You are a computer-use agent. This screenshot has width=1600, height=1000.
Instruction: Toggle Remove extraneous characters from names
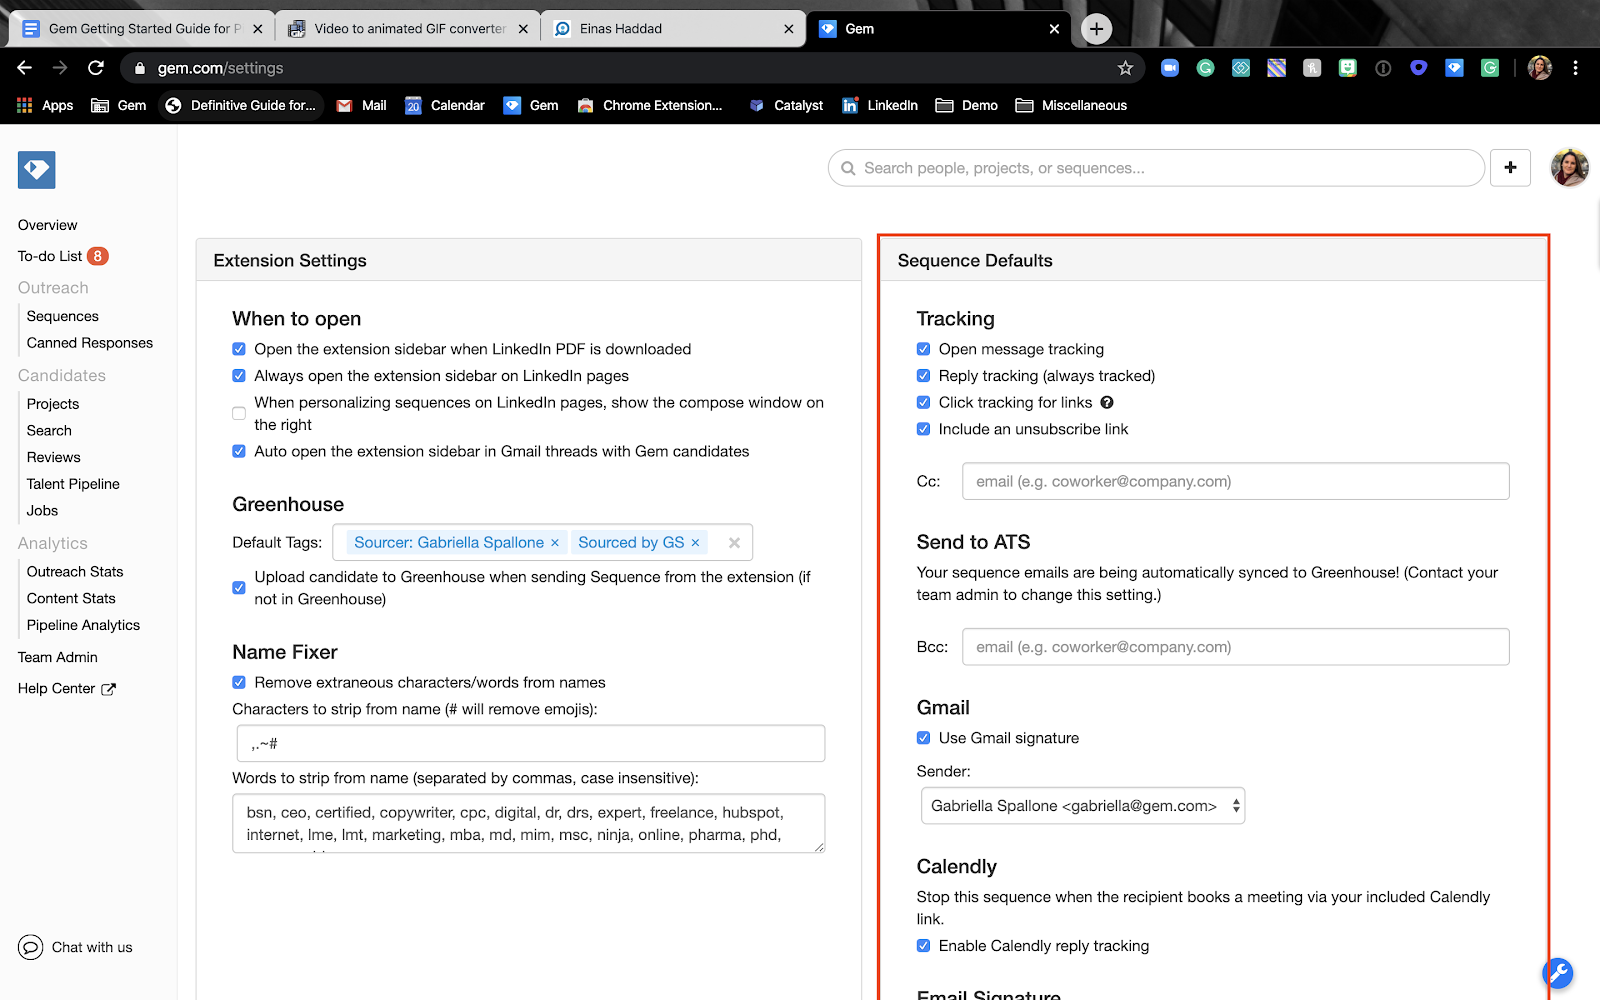click(x=239, y=682)
